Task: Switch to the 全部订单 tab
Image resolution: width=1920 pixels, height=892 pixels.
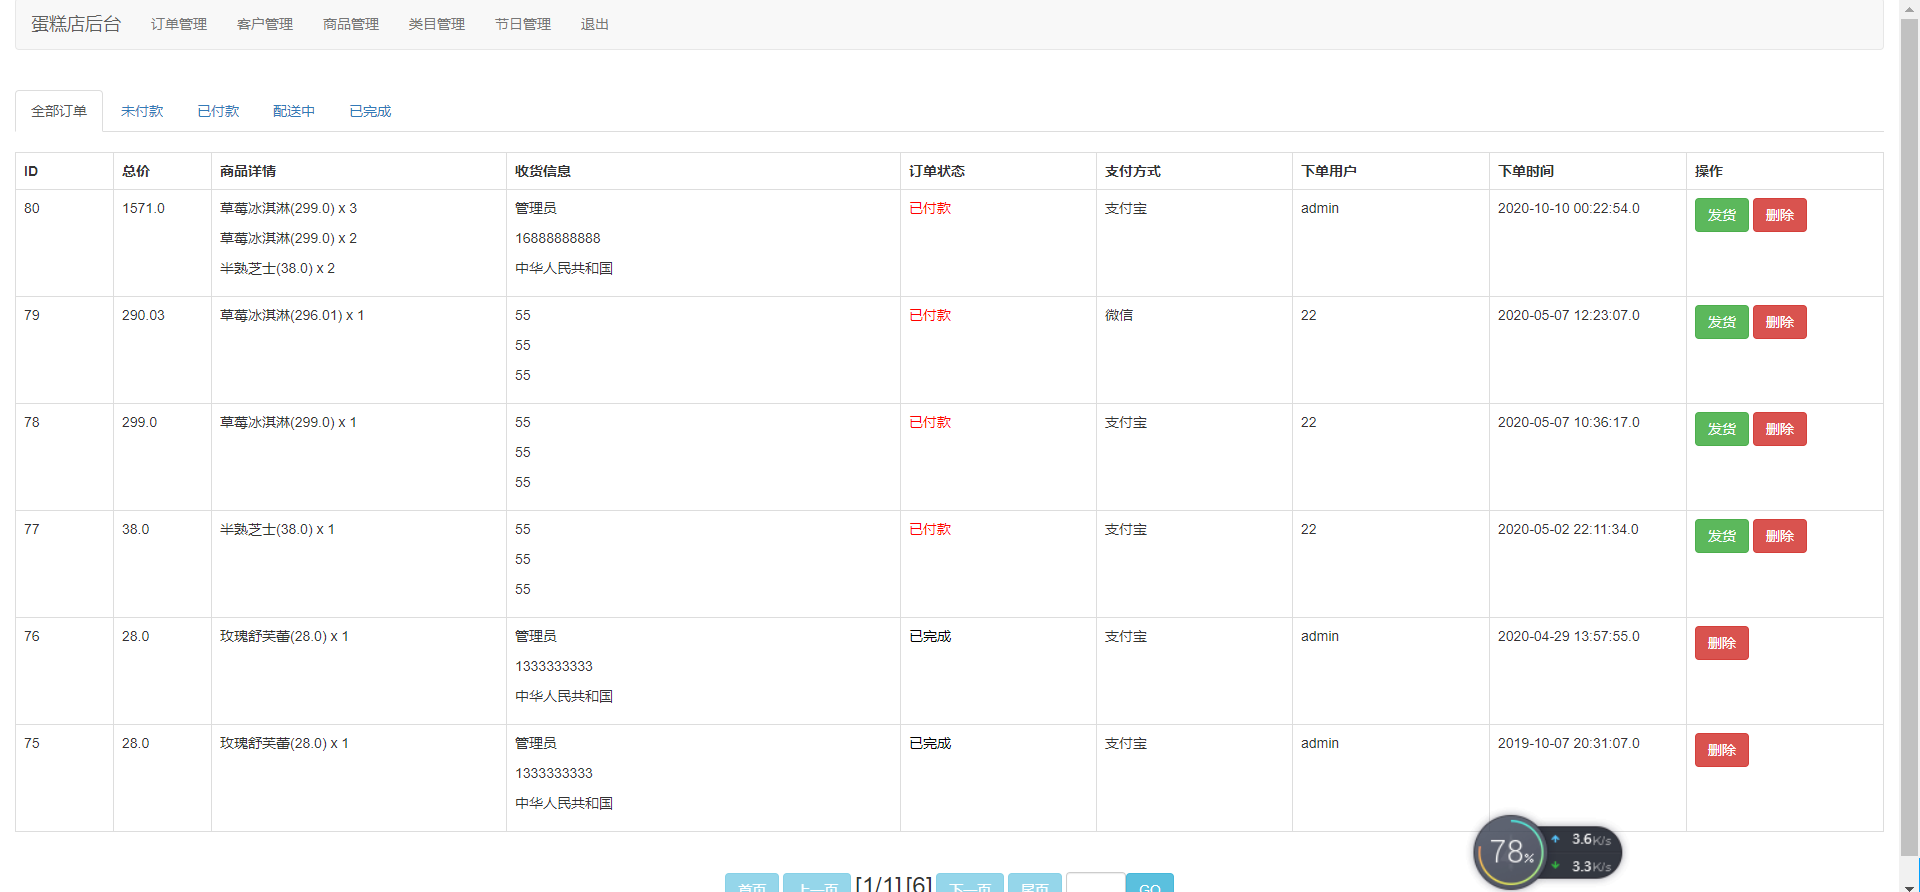Action: point(59,111)
